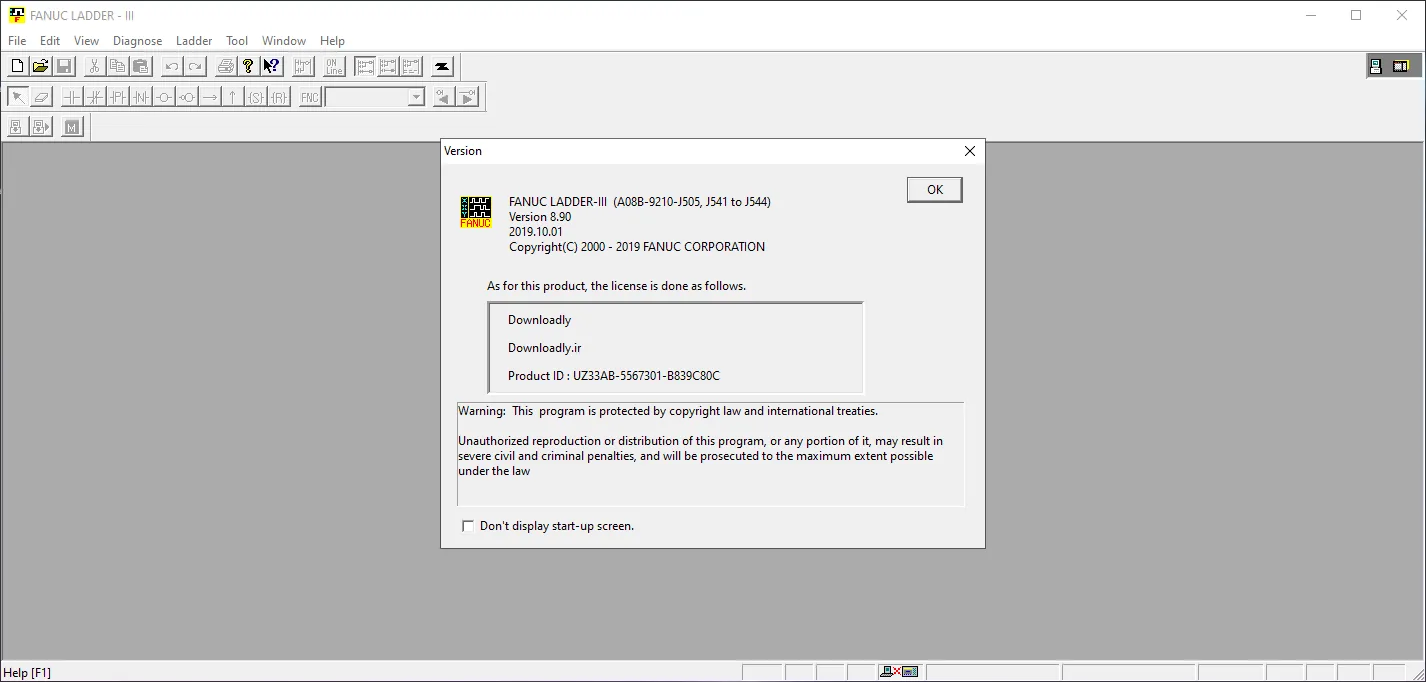The height and width of the screenshot is (682, 1426).
Task: Select the eraser tool
Action: 41,97
